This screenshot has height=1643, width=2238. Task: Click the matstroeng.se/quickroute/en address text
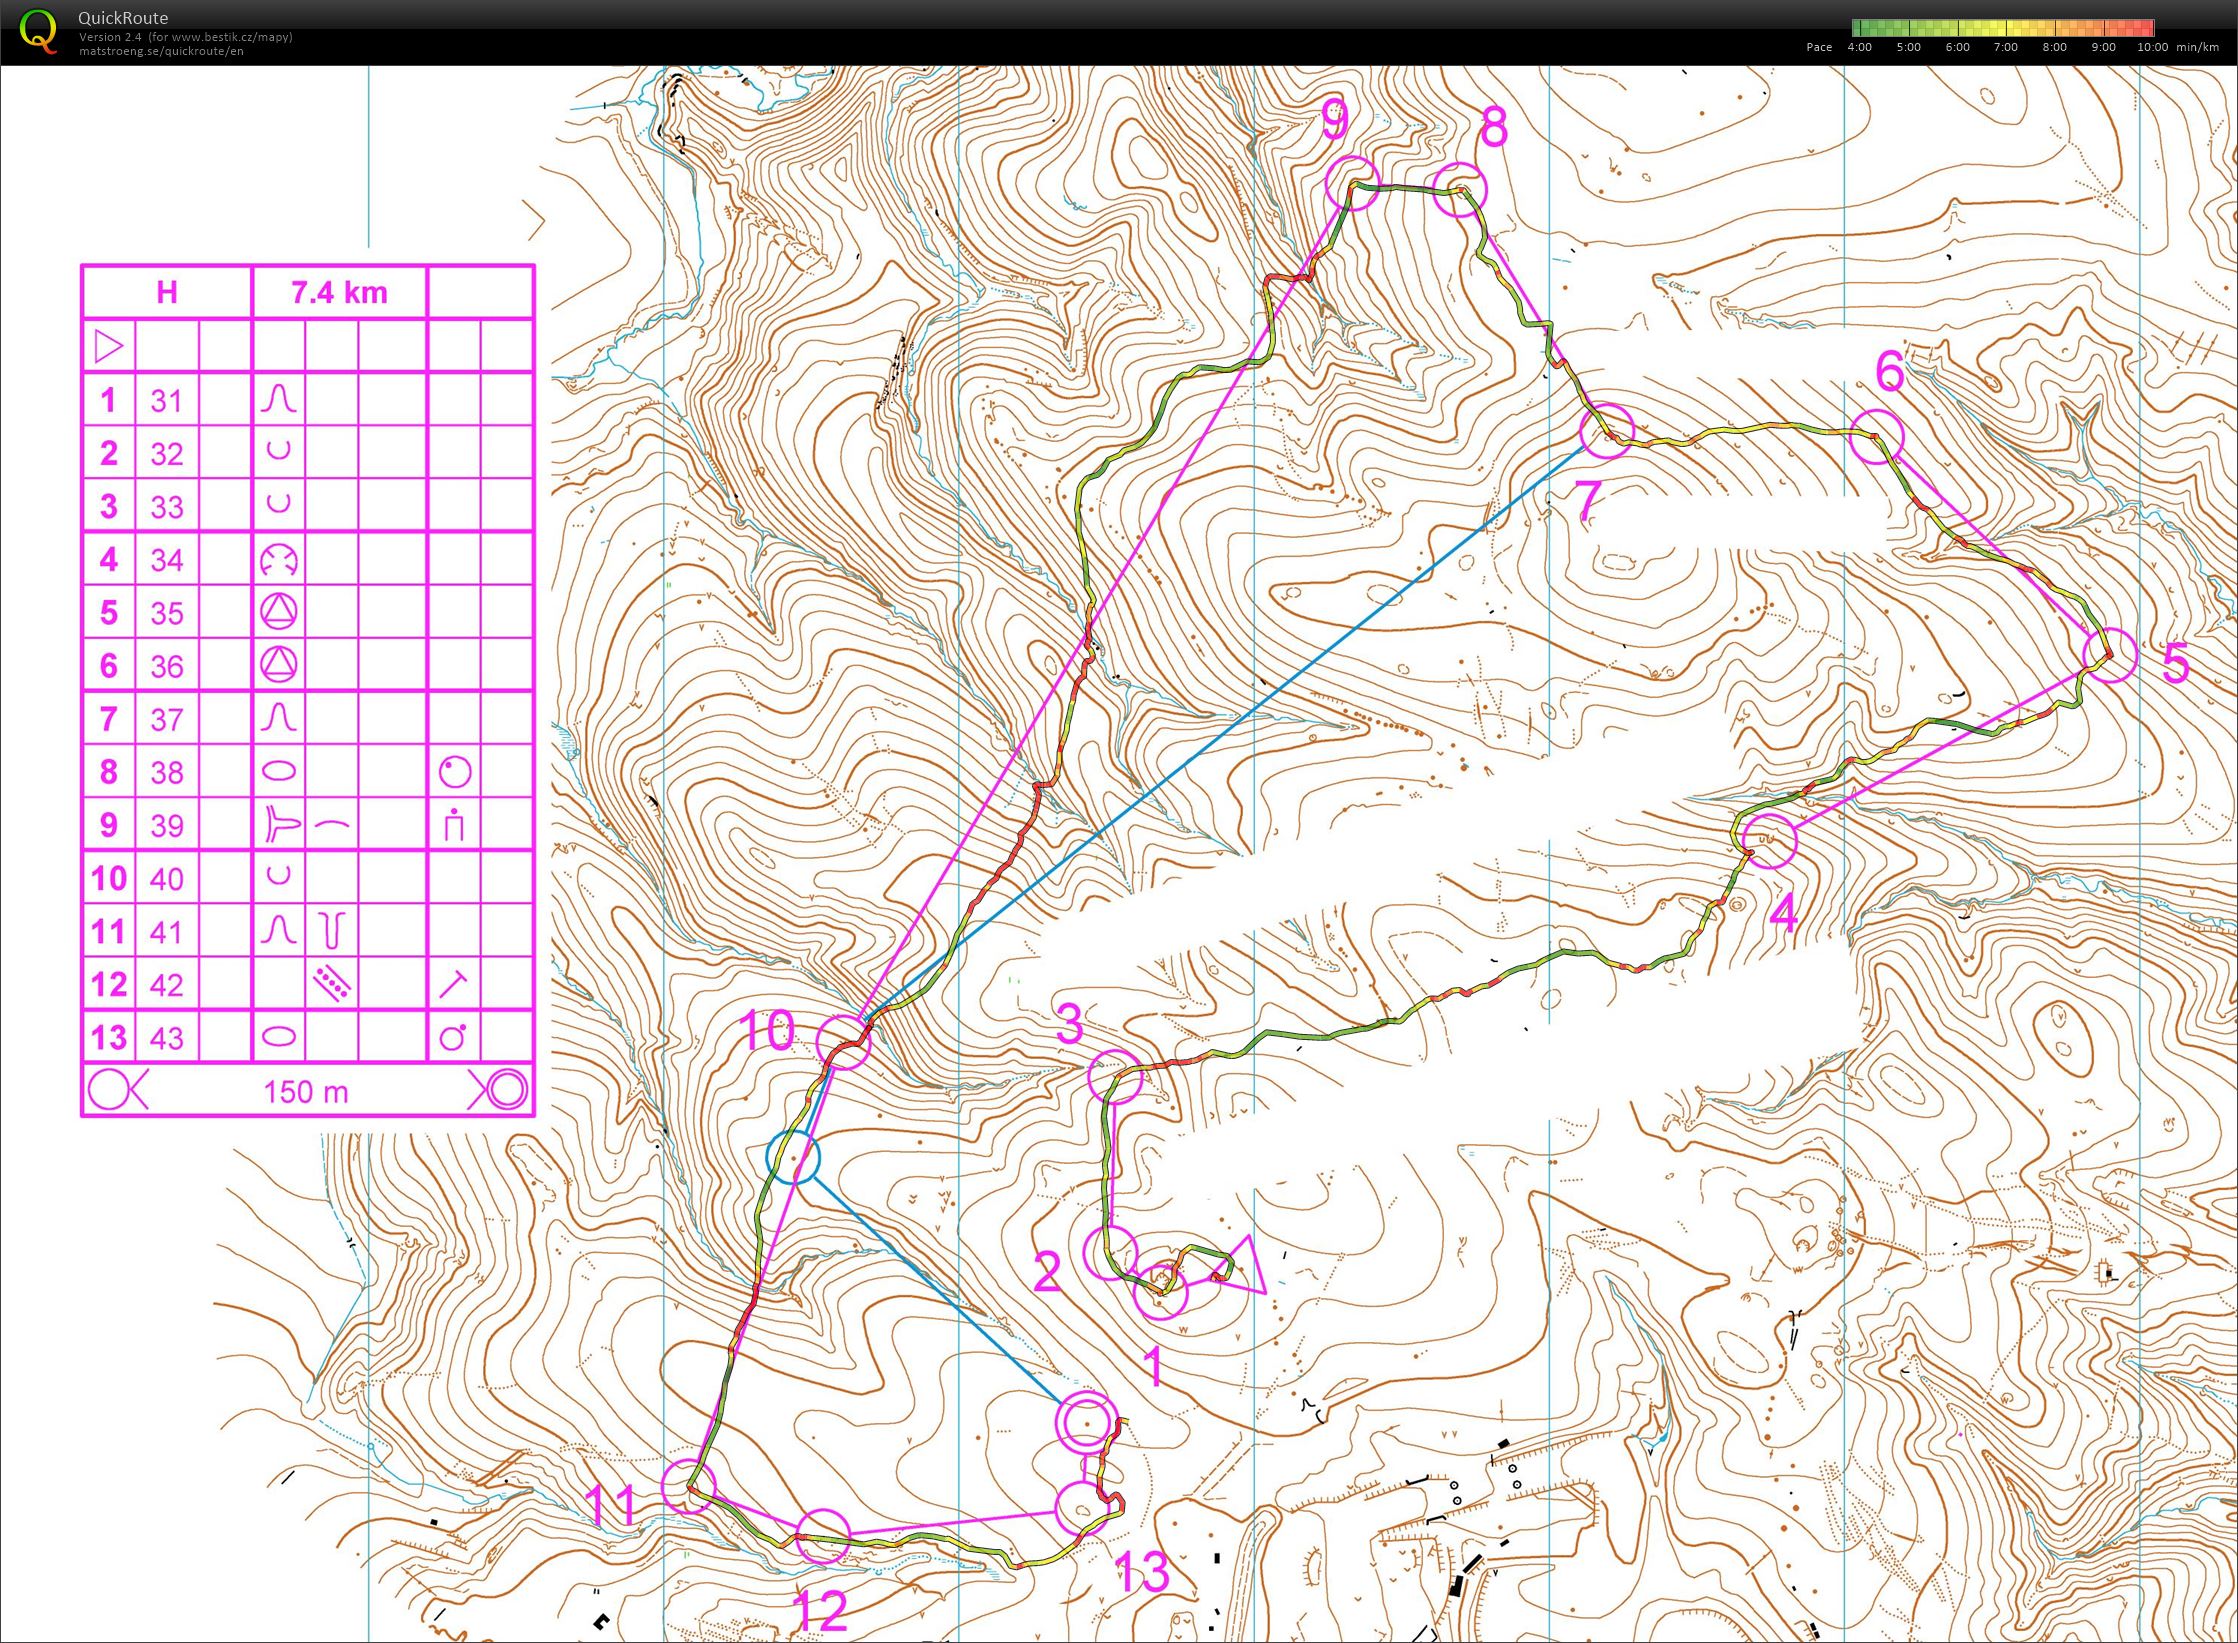coord(161,51)
